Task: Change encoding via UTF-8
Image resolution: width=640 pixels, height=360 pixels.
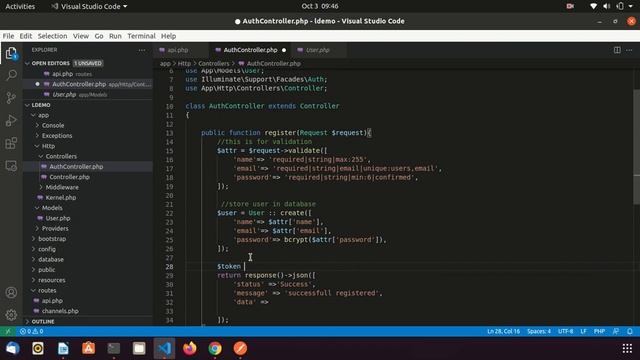Action: [566, 331]
